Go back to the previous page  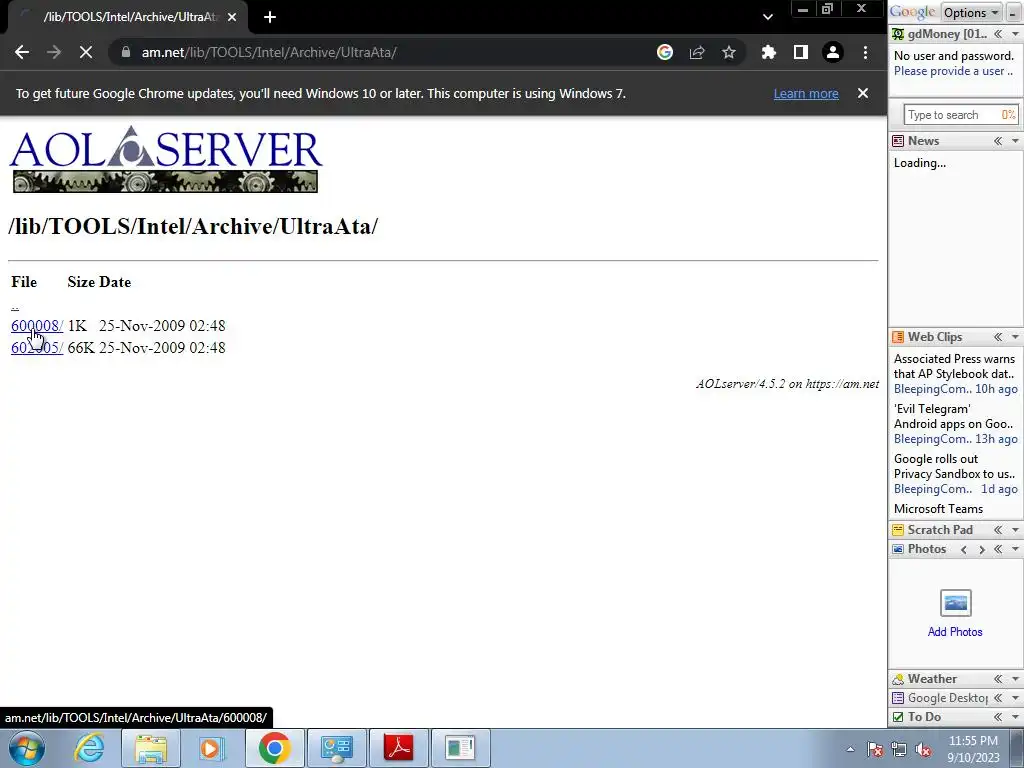tap(22, 52)
